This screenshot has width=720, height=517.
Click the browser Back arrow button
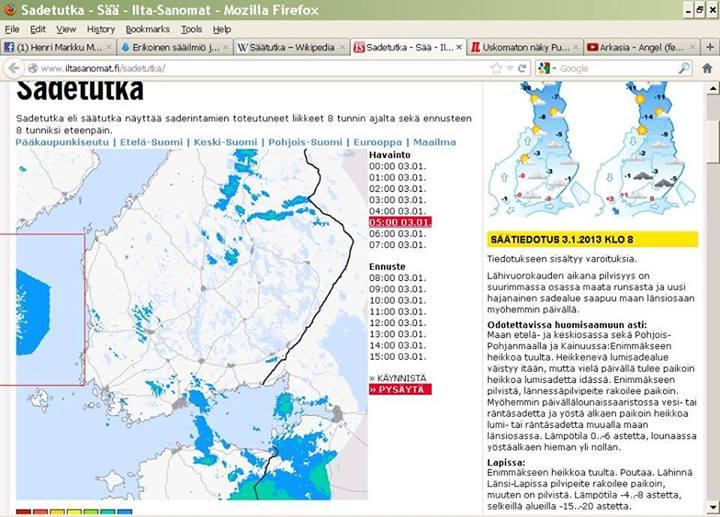pyautogui.click(x=14, y=68)
